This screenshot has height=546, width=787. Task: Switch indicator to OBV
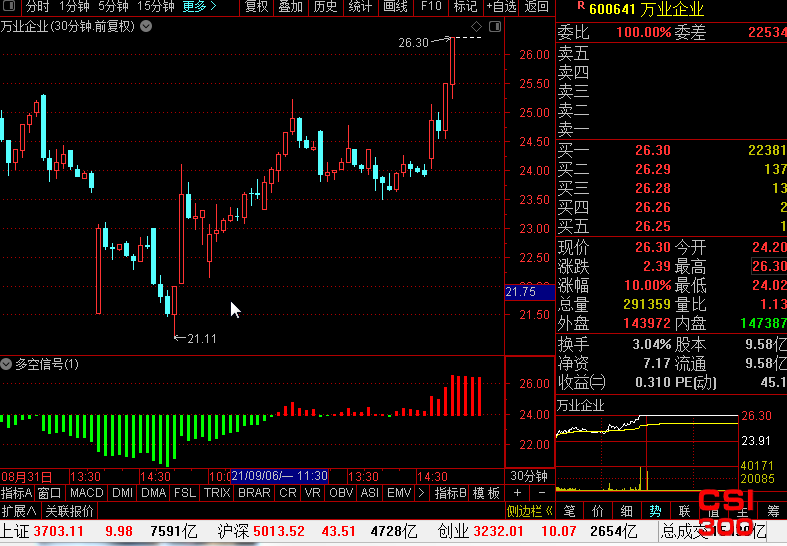[x=341, y=493]
